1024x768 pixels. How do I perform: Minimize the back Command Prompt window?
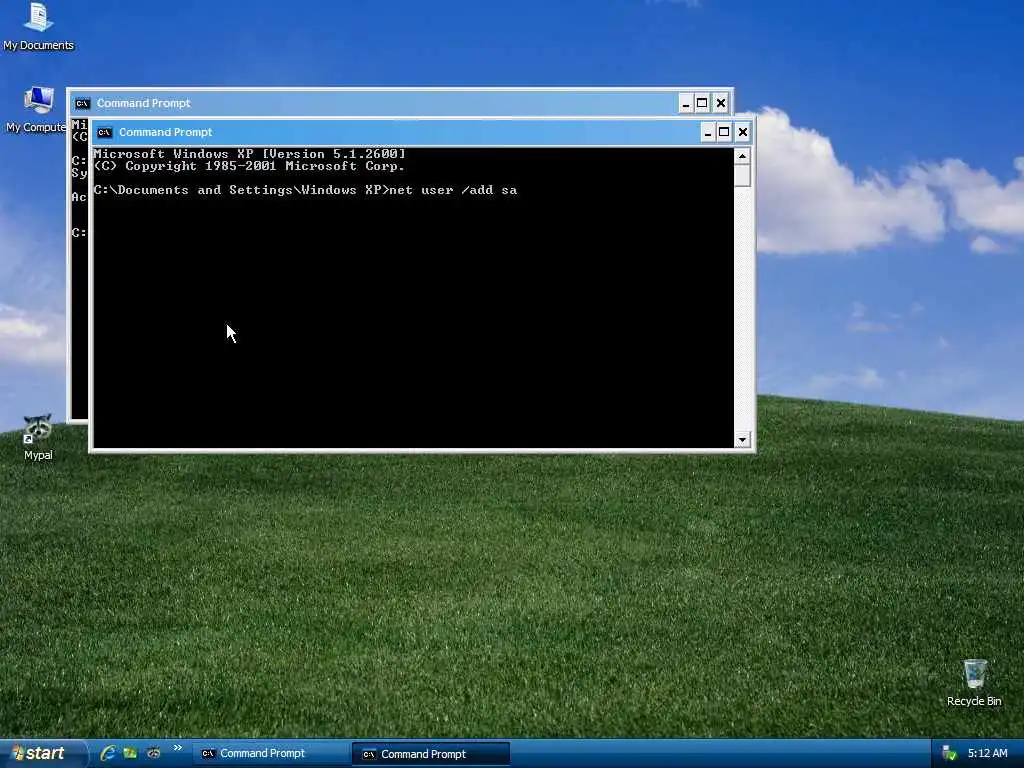coord(686,103)
